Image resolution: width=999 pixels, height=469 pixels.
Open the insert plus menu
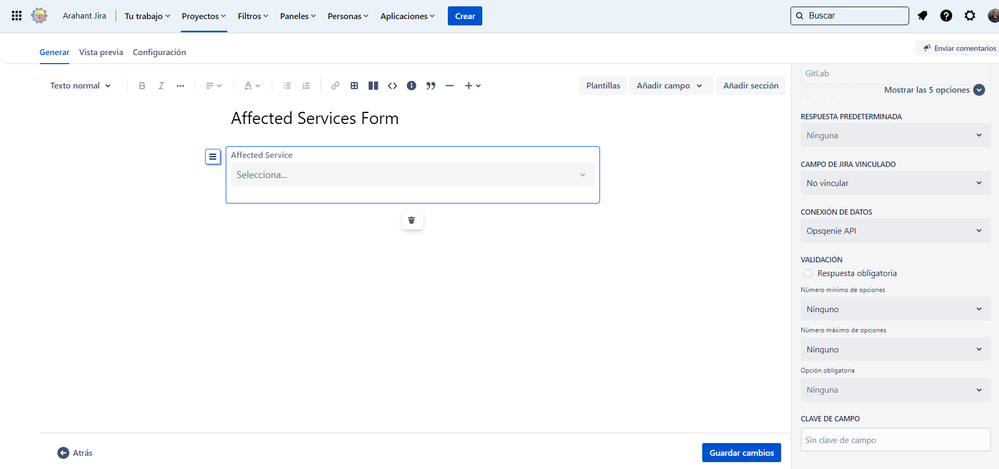[472, 85]
